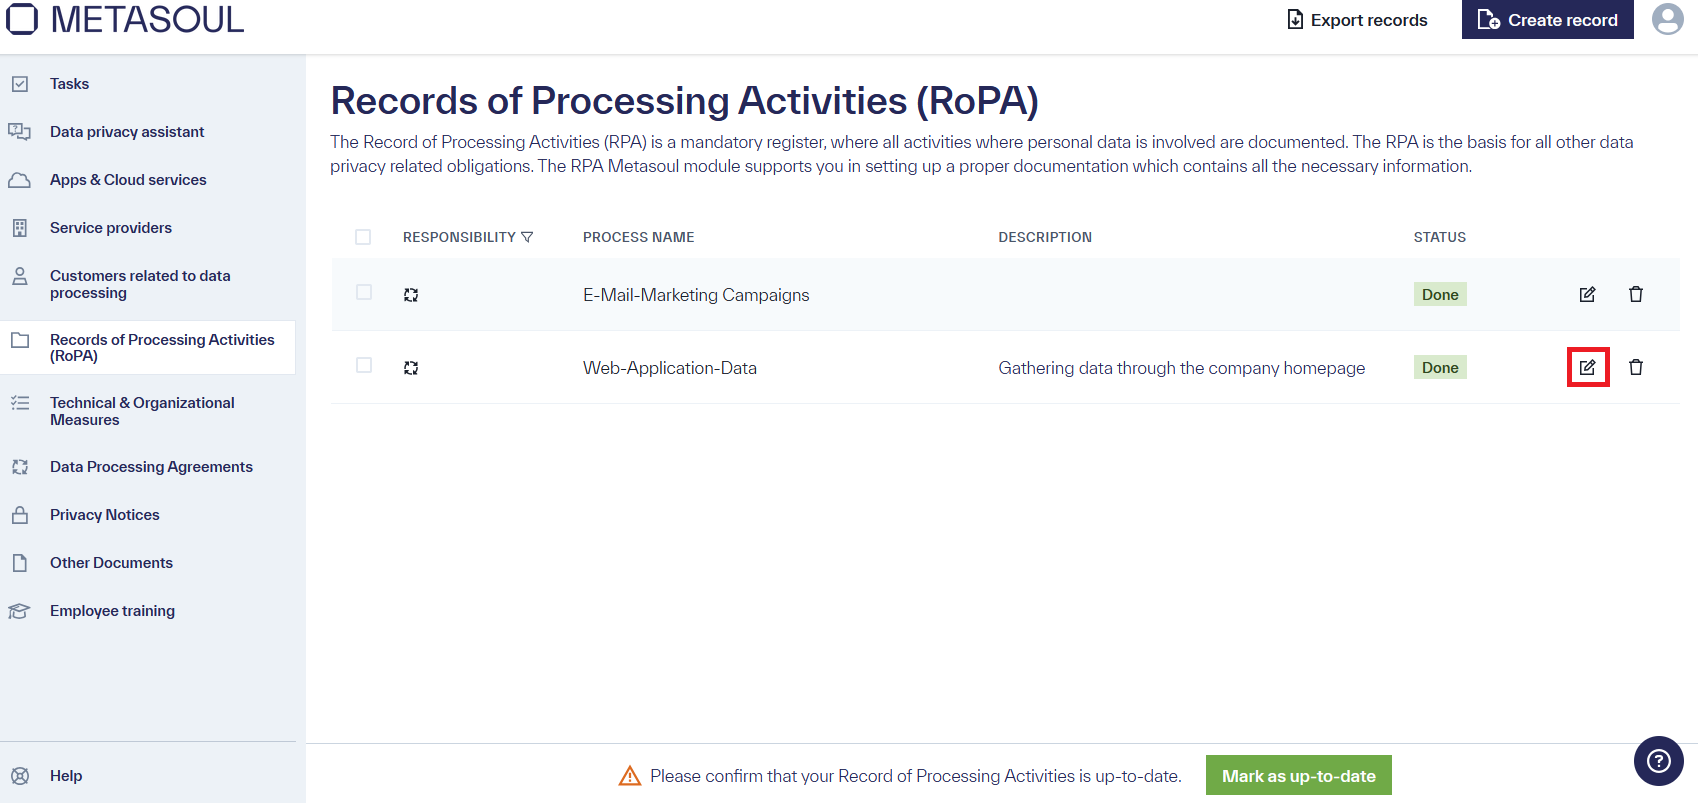1698x803 pixels.
Task: Go to Employee training
Action: coord(112,610)
